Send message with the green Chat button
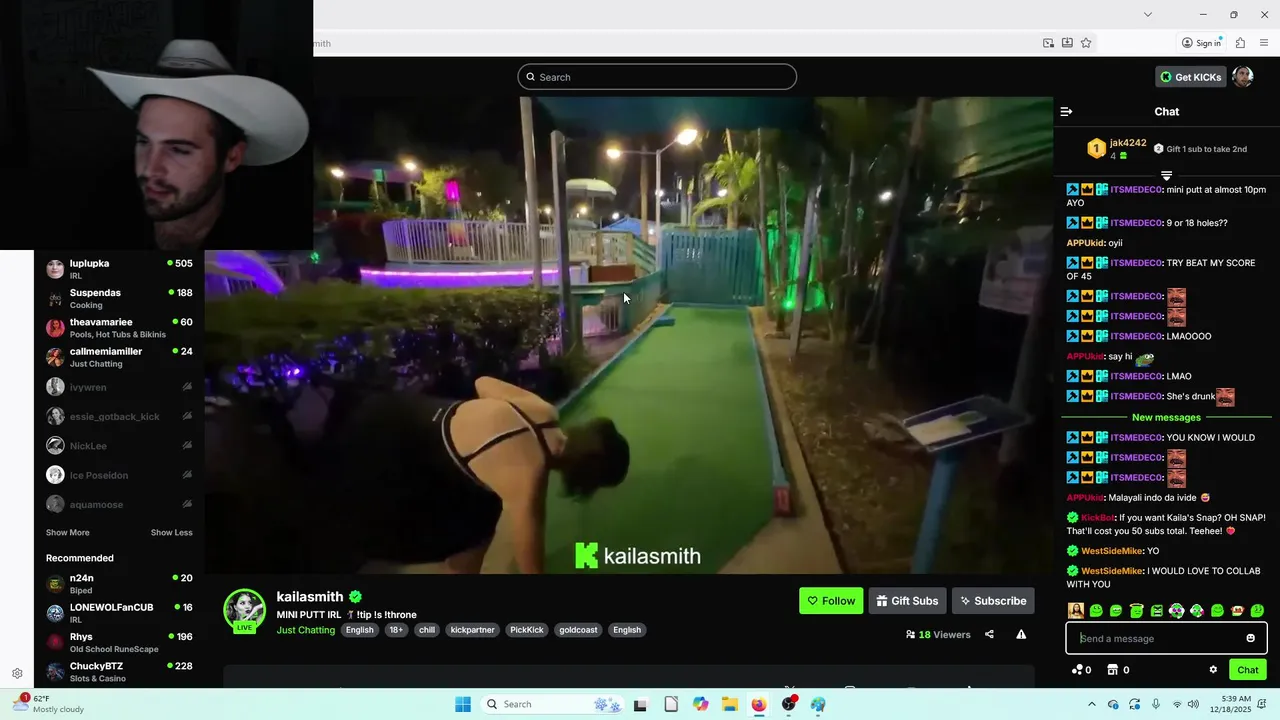This screenshot has width=1280, height=720. [1248, 670]
